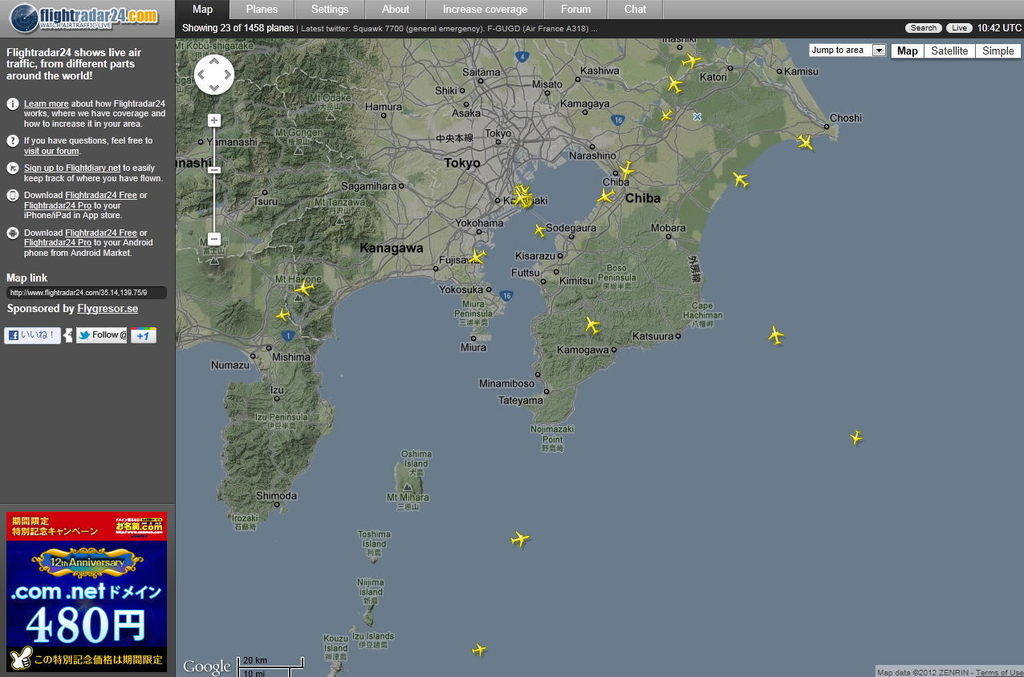Open the Chat tab
This screenshot has height=677, width=1024.
click(x=635, y=9)
